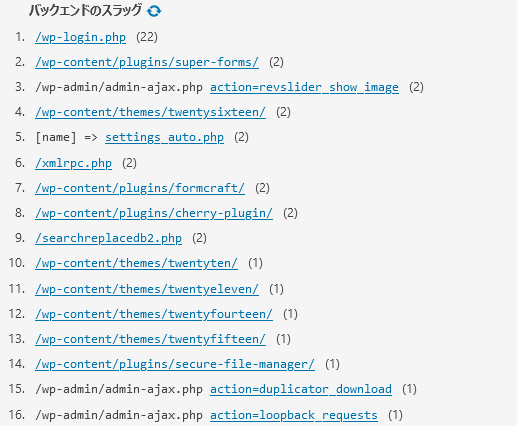Screen dimensions: 517x426
Task: Click the refresh icon beside バックエンドのスラッグ
Action: click(154, 11)
